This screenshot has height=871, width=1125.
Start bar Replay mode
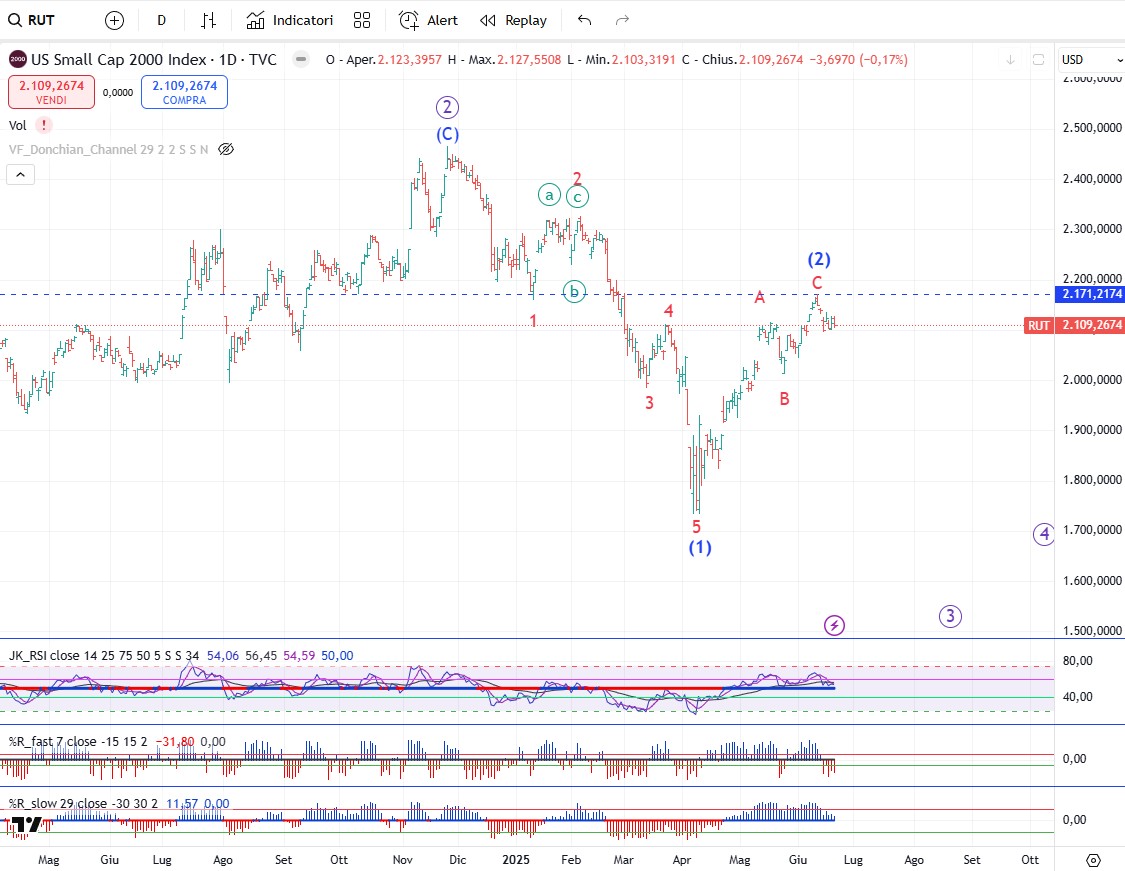(x=514, y=20)
